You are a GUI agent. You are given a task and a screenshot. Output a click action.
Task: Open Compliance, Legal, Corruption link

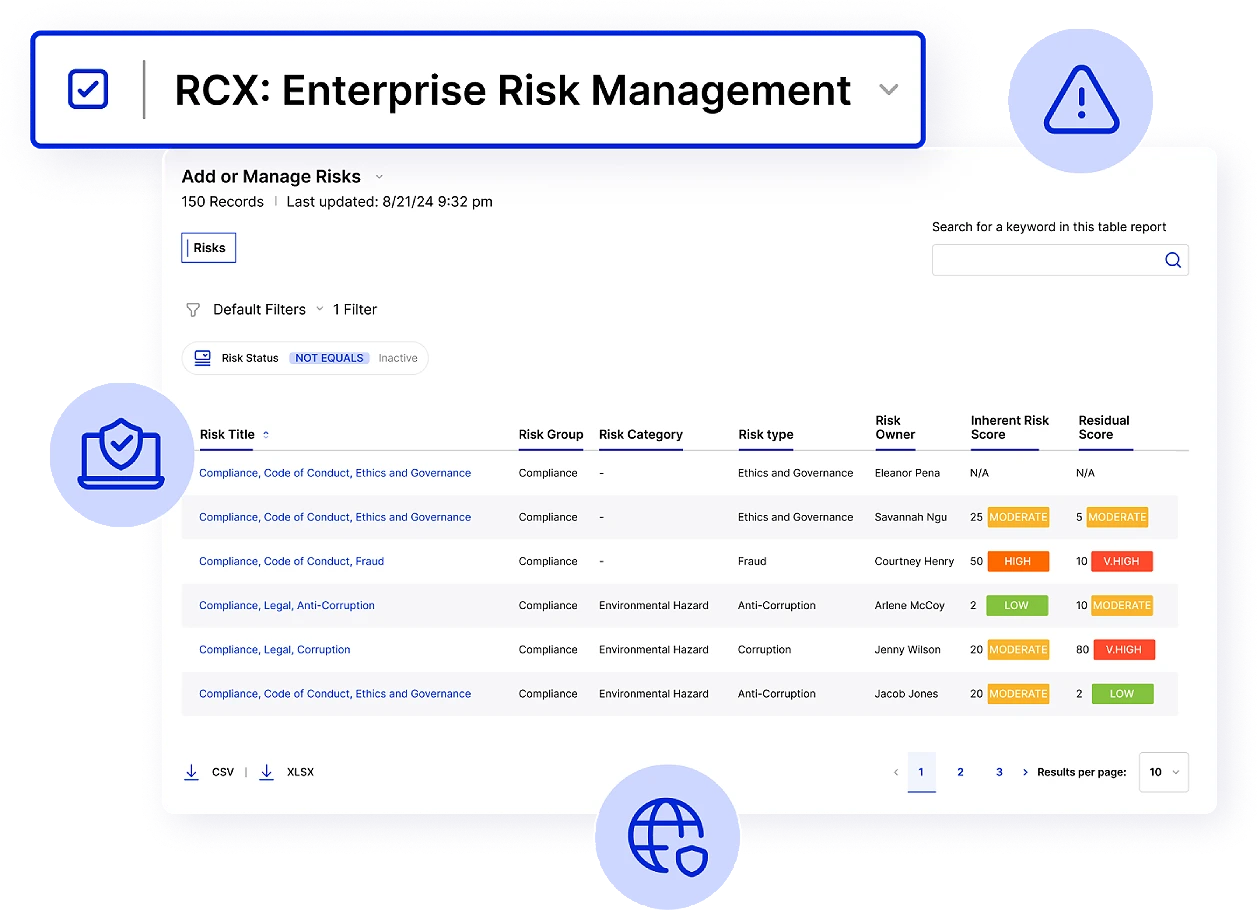(275, 649)
